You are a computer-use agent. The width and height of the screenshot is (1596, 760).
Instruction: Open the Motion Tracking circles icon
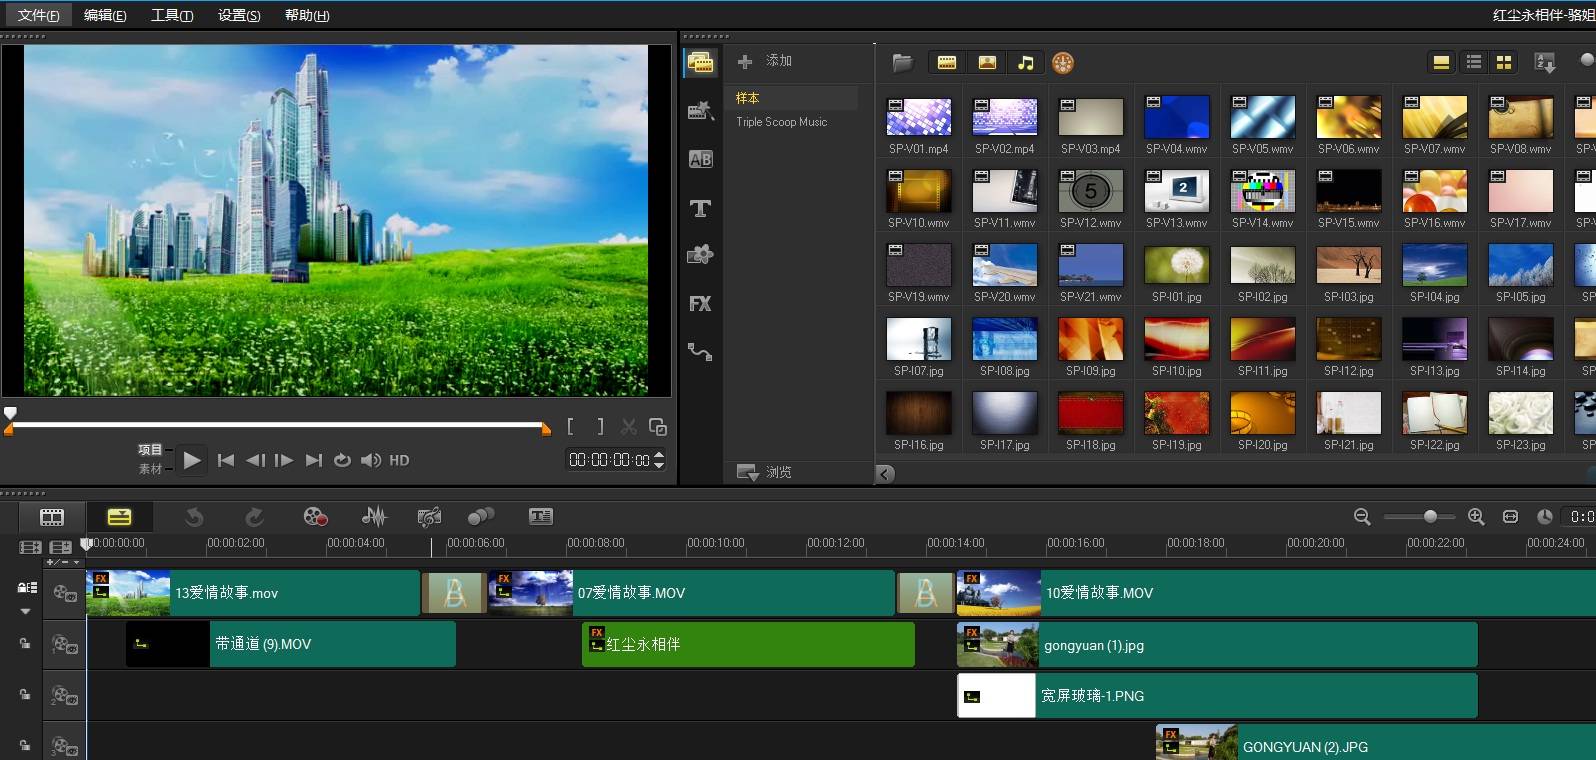tap(481, 517)
